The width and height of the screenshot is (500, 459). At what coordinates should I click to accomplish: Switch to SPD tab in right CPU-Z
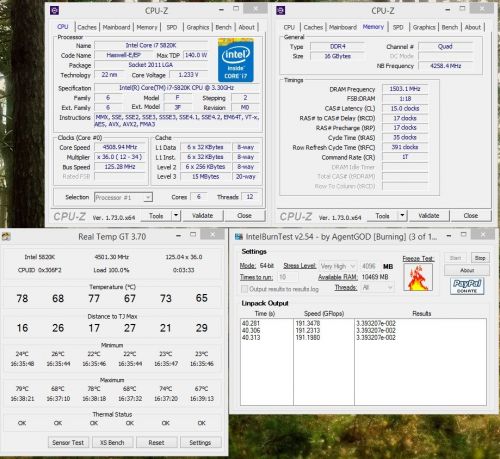tap(398, 27)
